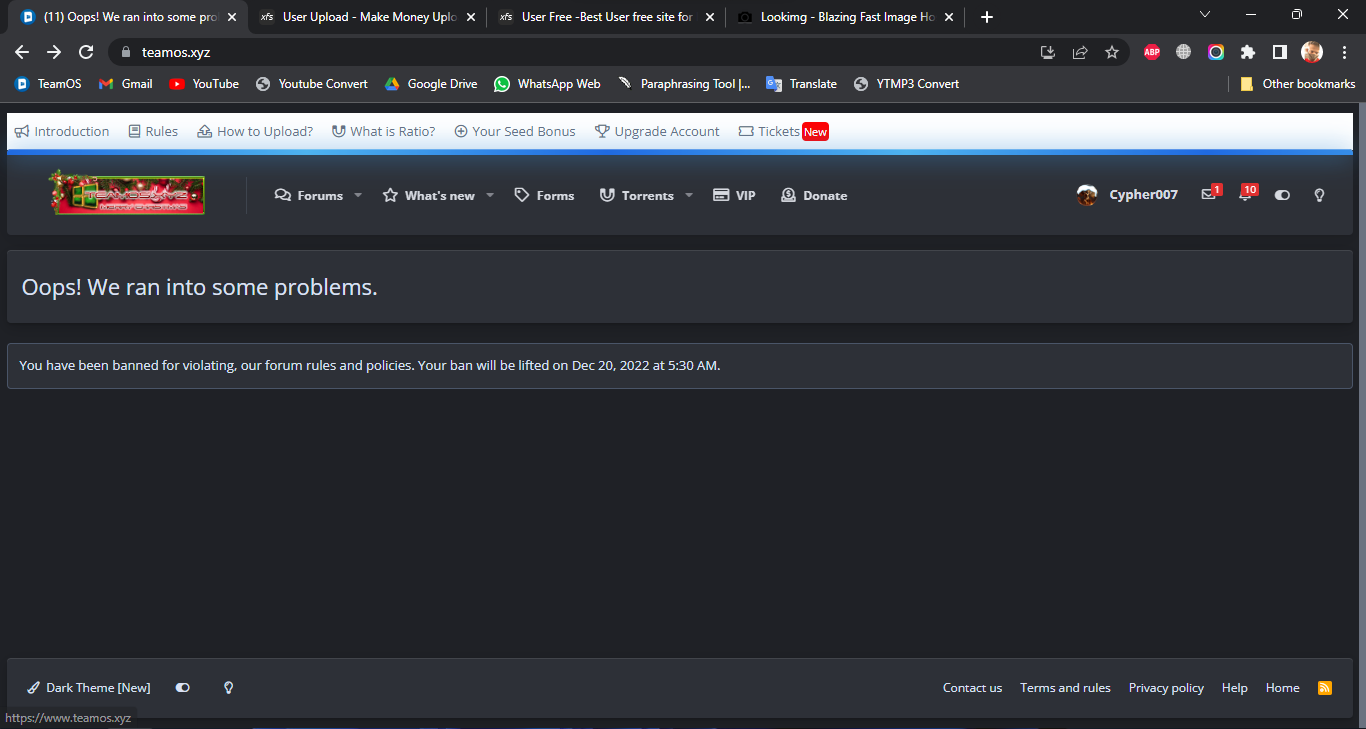Open the How to Upload? link

click(255, 132)
